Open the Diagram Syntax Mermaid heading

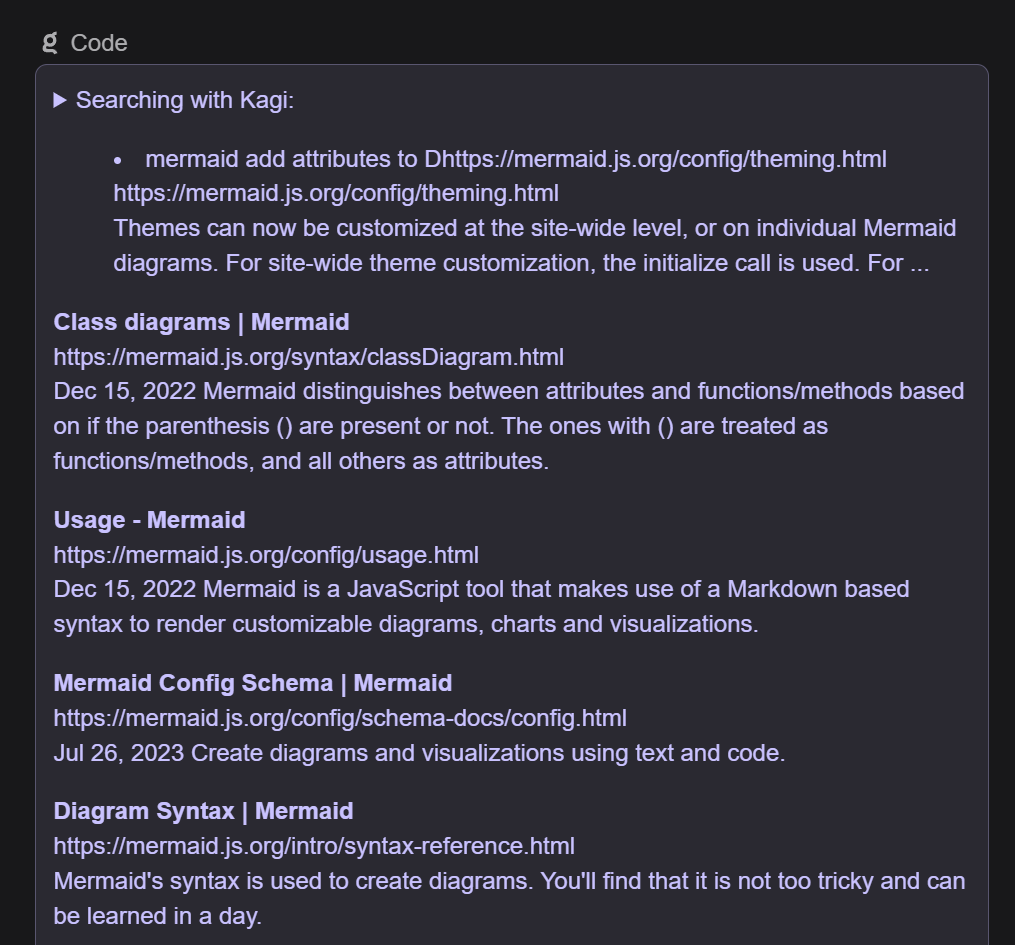[204, 811]
